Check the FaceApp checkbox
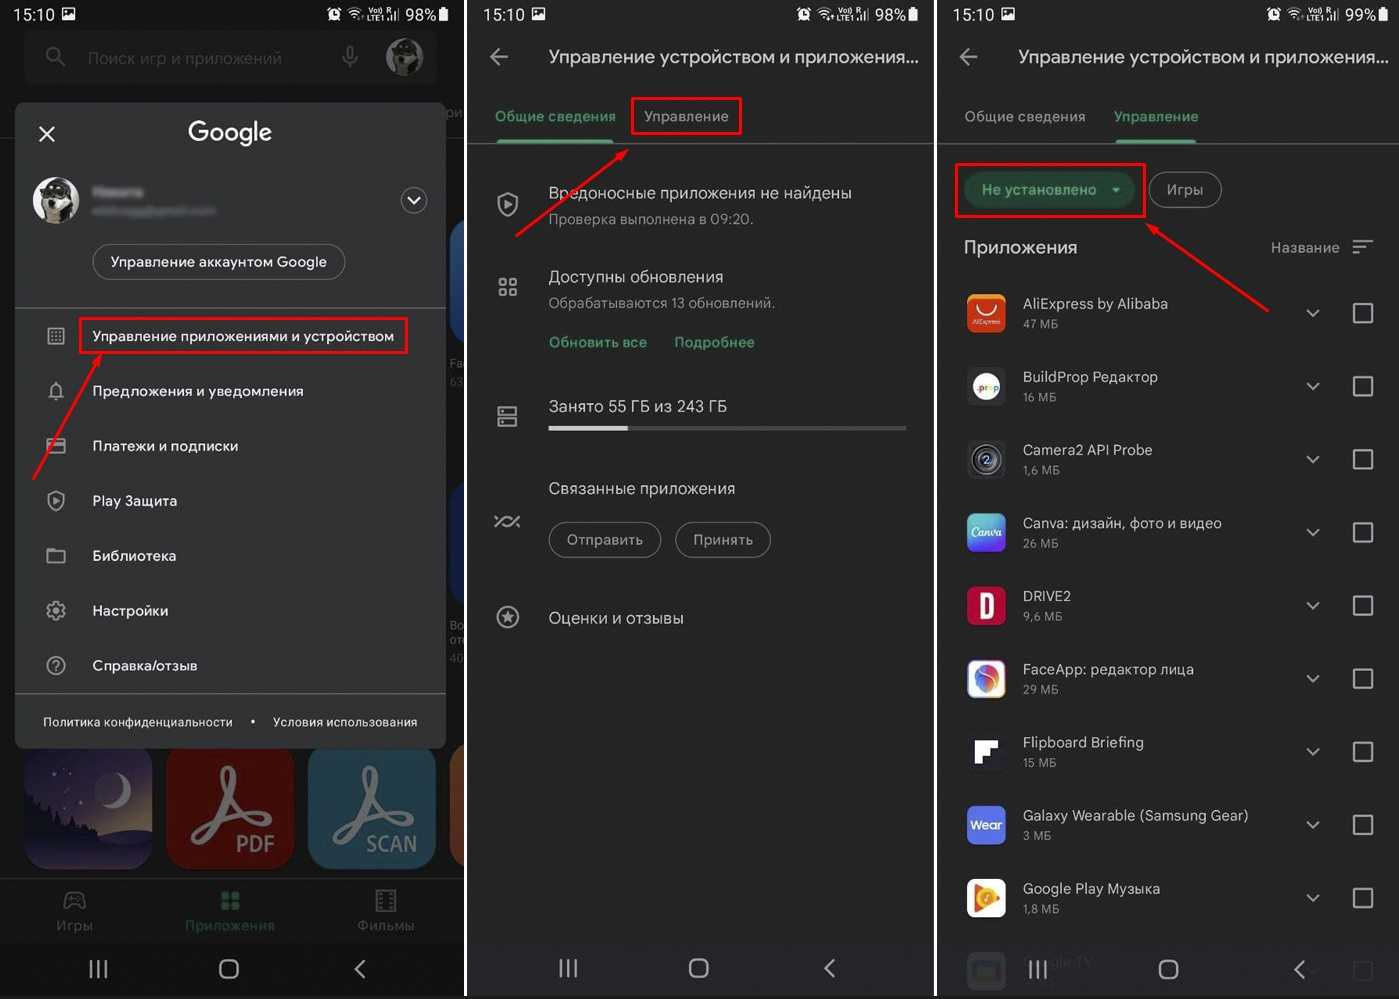The width and height of the screenshot is (1399, 999). pos(1363,679)
